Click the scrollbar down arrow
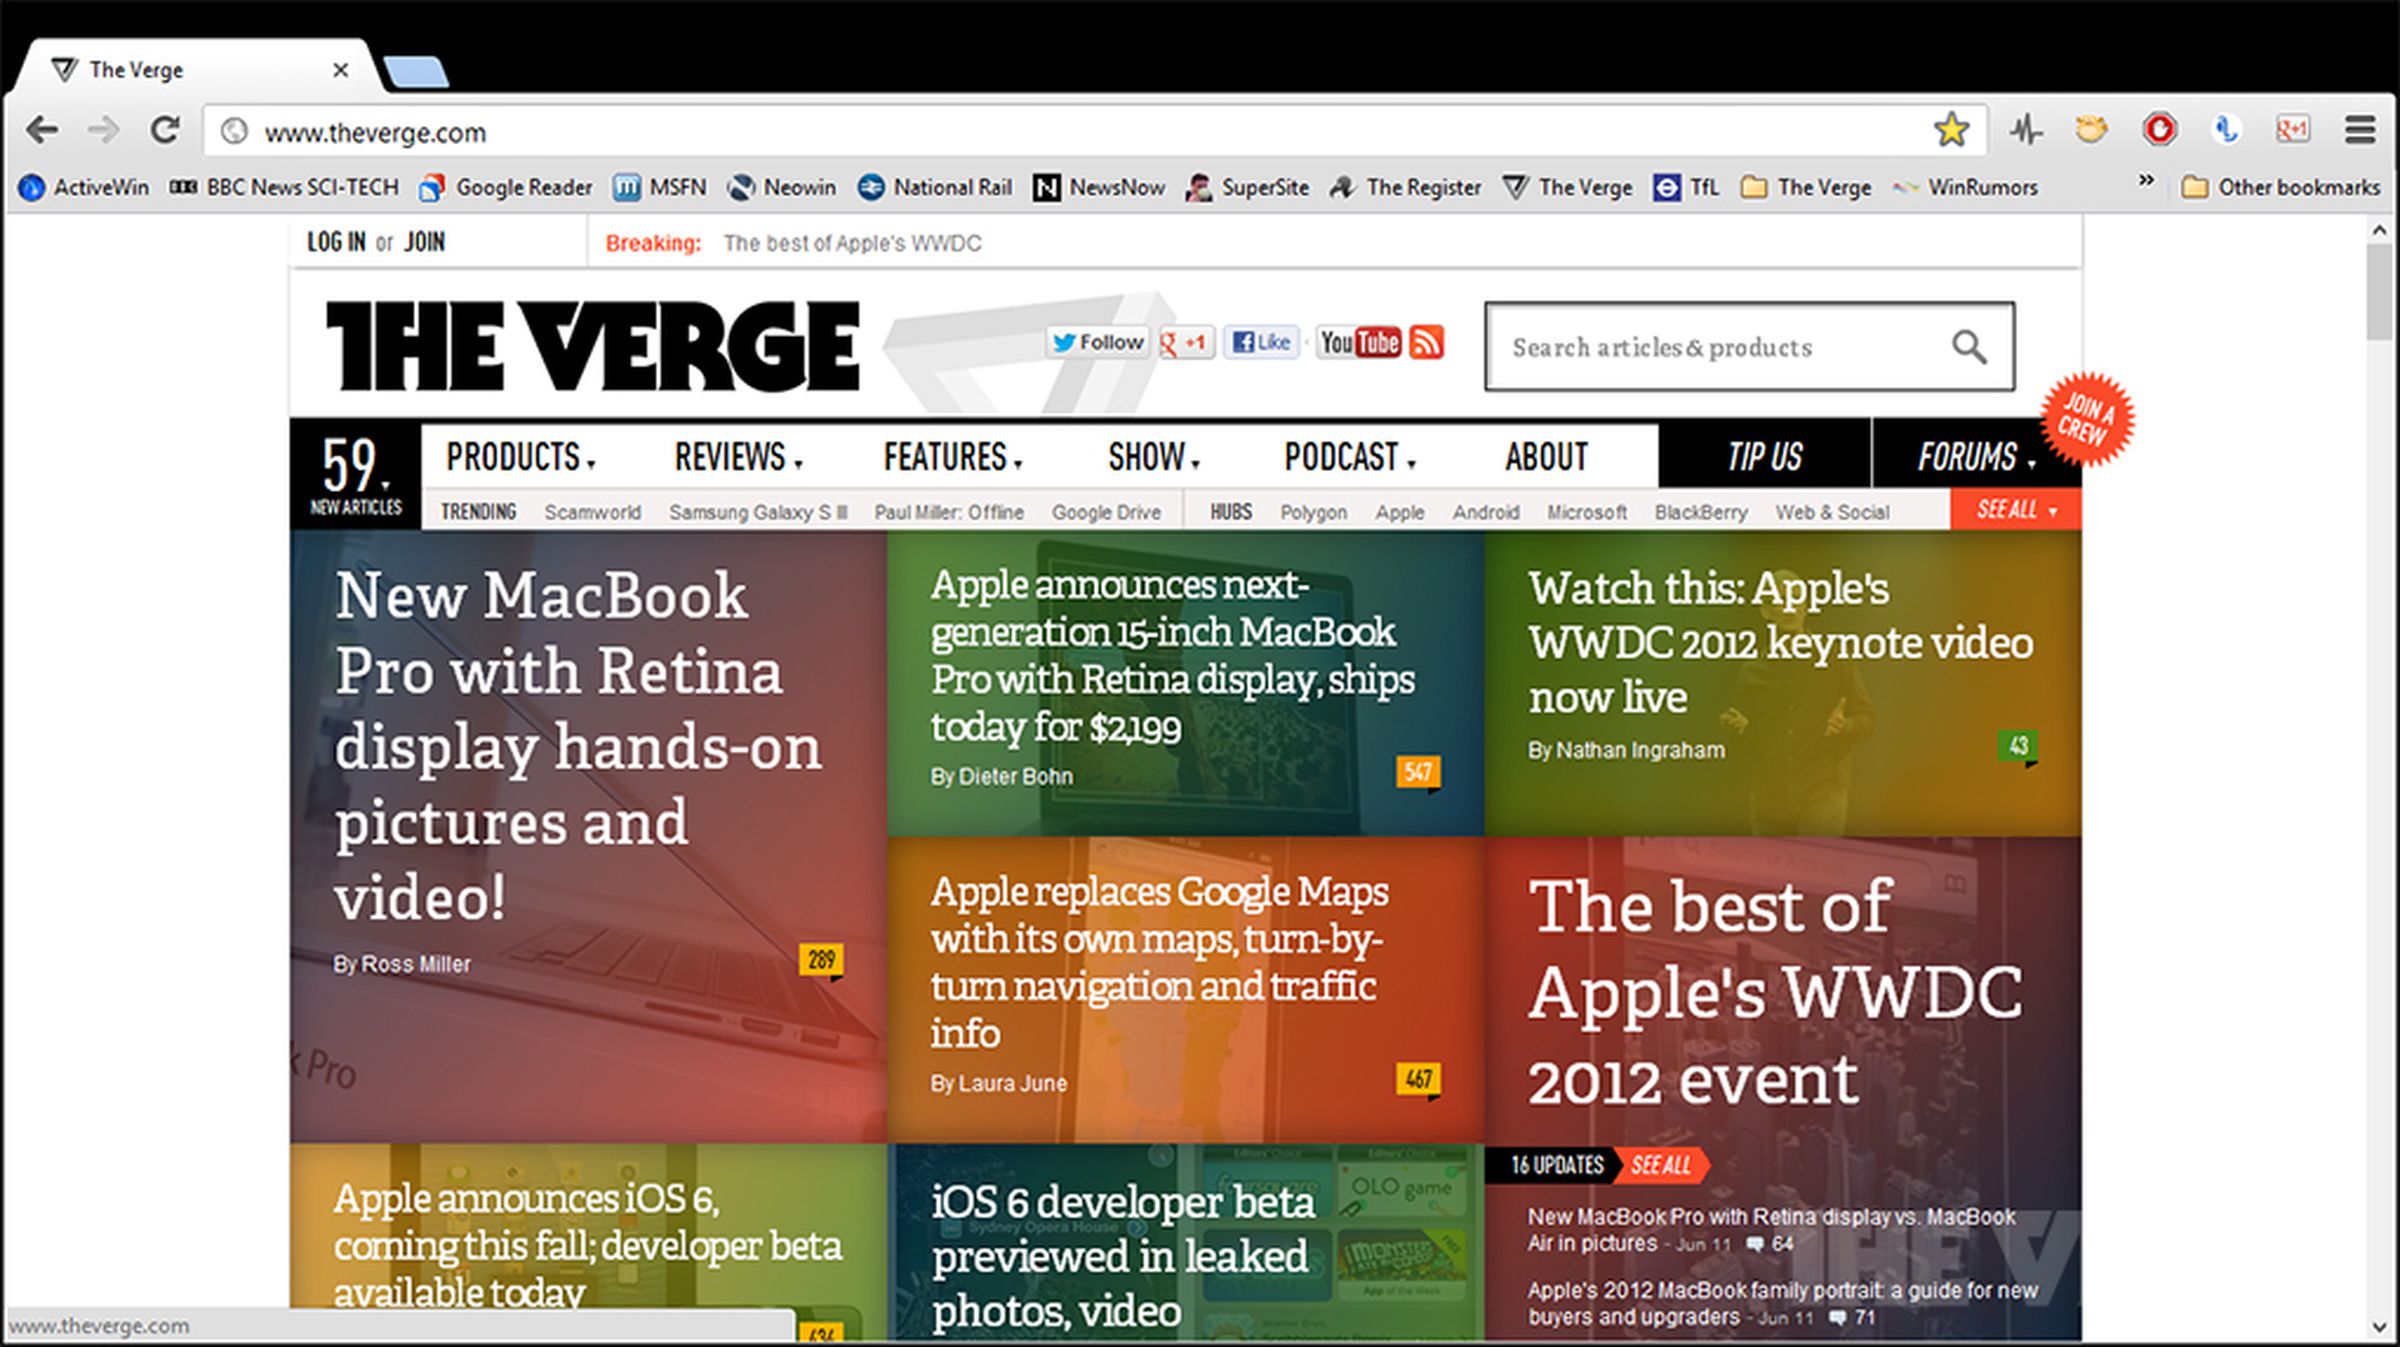Image resolution: width=2400 pixels, height=1347 pixels. (x=2380, y=1328)
